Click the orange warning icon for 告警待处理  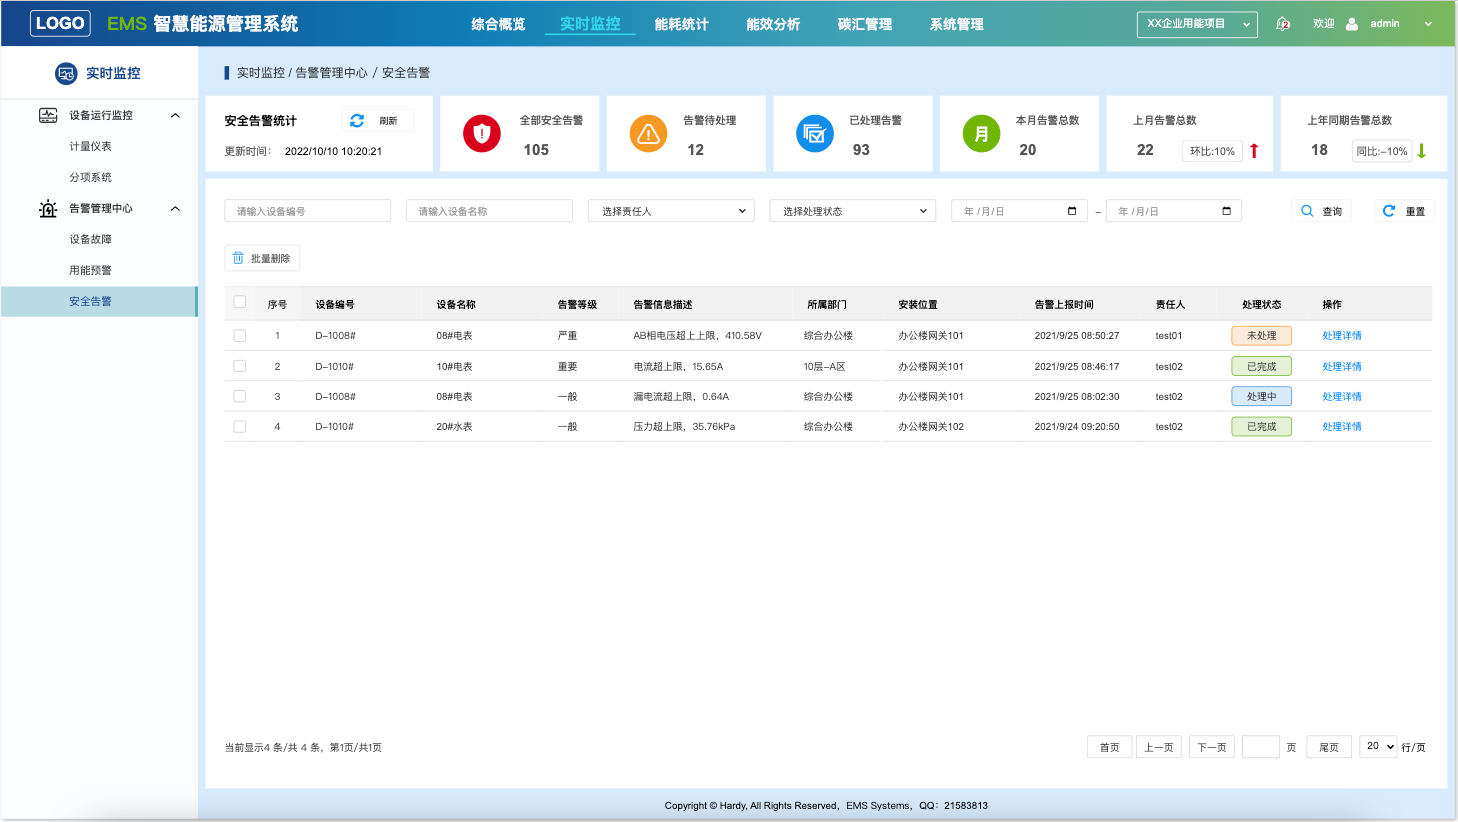click(x=648, y=133)
